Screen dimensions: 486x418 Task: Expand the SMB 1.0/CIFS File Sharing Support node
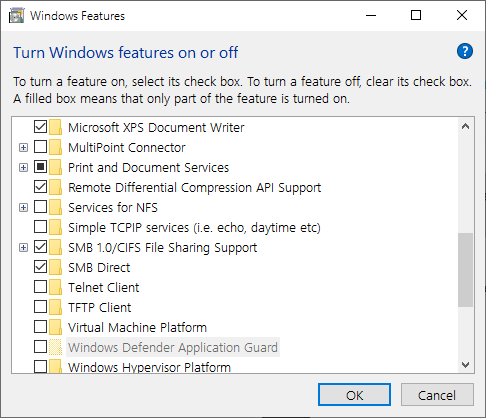[x=23, y=247]
